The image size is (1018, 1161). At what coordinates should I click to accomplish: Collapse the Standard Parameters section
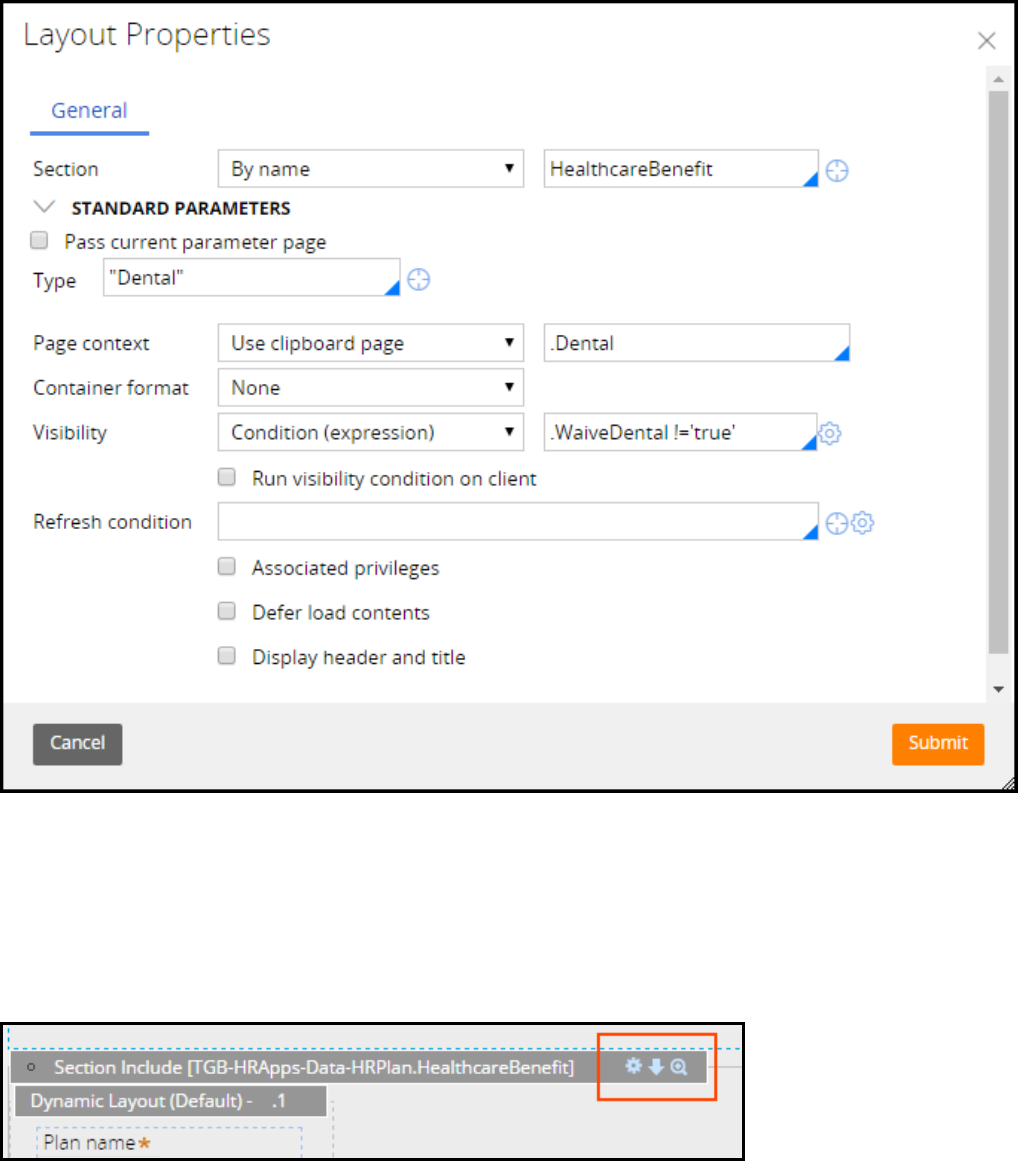(44, 208)
